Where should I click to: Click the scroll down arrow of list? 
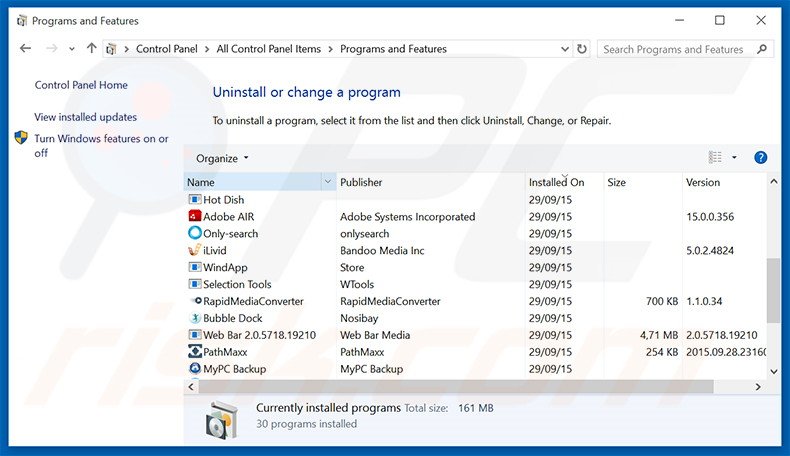pyautogui.click(x=774, y=371)
